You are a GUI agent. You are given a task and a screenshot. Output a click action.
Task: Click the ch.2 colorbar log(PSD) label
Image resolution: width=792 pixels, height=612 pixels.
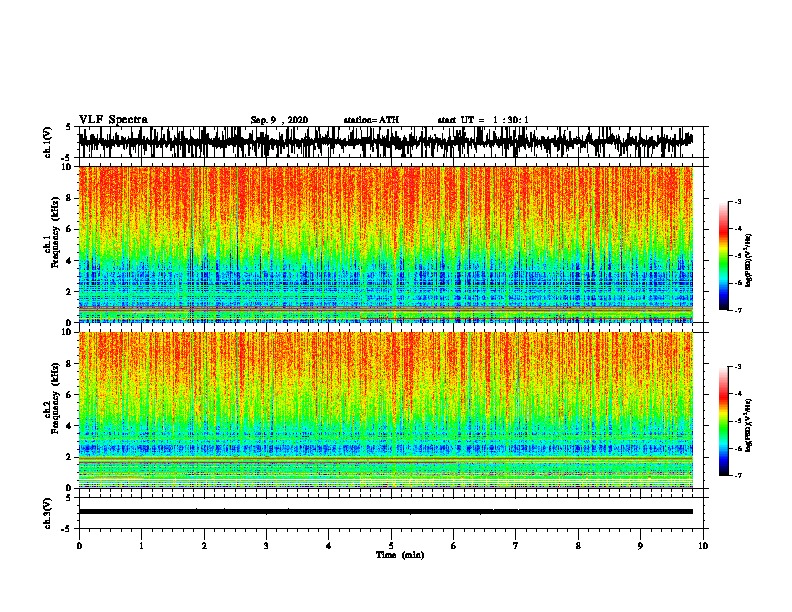tap(748, 425)
